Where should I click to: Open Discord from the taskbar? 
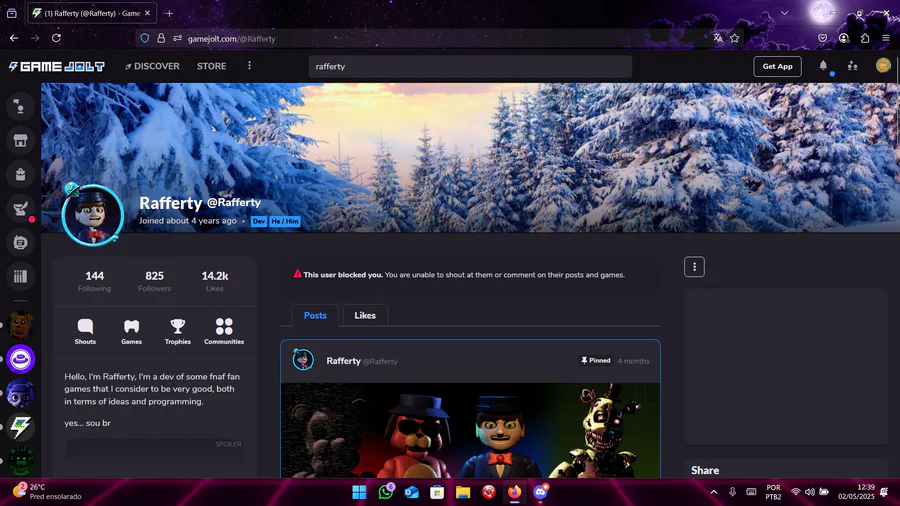pyautogui.click(x=541, y=492)
